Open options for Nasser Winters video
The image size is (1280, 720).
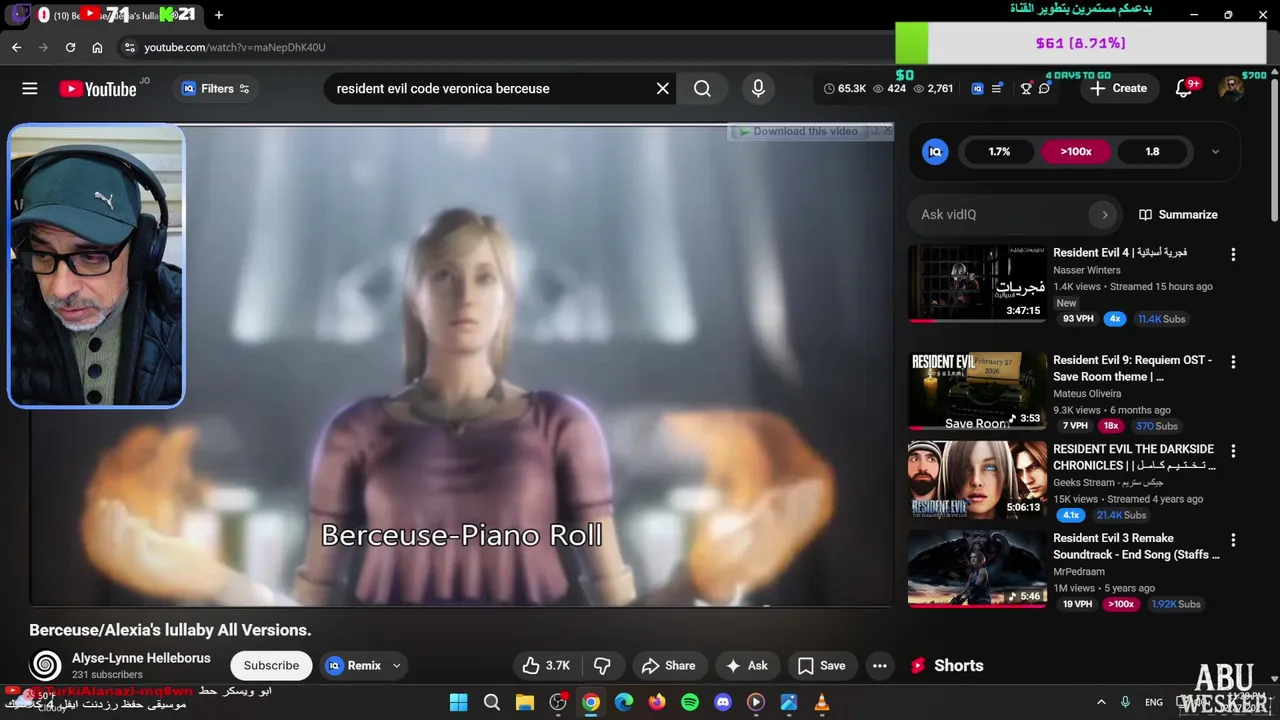[1233, 255]
